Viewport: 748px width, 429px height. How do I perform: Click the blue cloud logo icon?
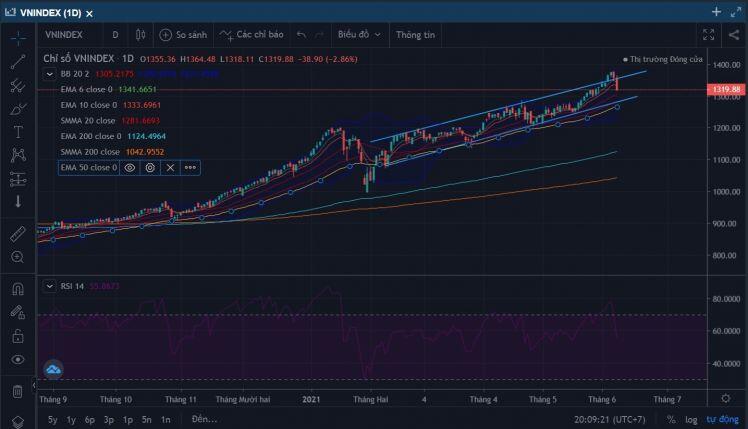coord(53,369)
